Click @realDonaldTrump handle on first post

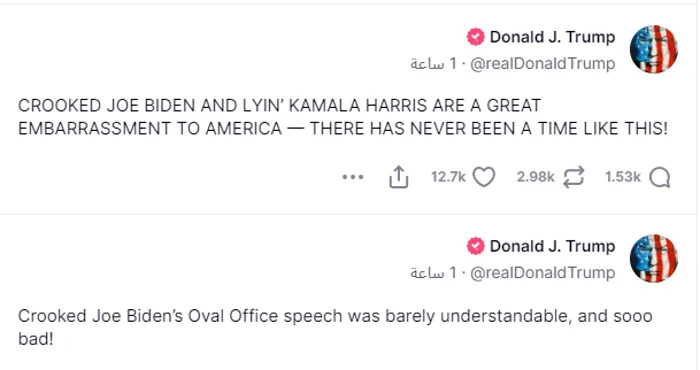(543, 63)
